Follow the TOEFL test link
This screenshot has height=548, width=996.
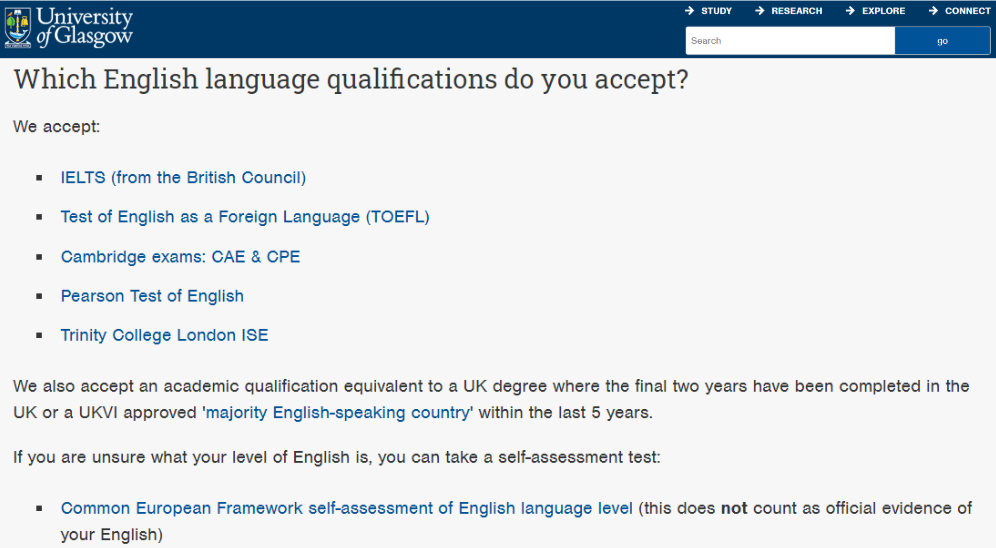coord(245,217)
